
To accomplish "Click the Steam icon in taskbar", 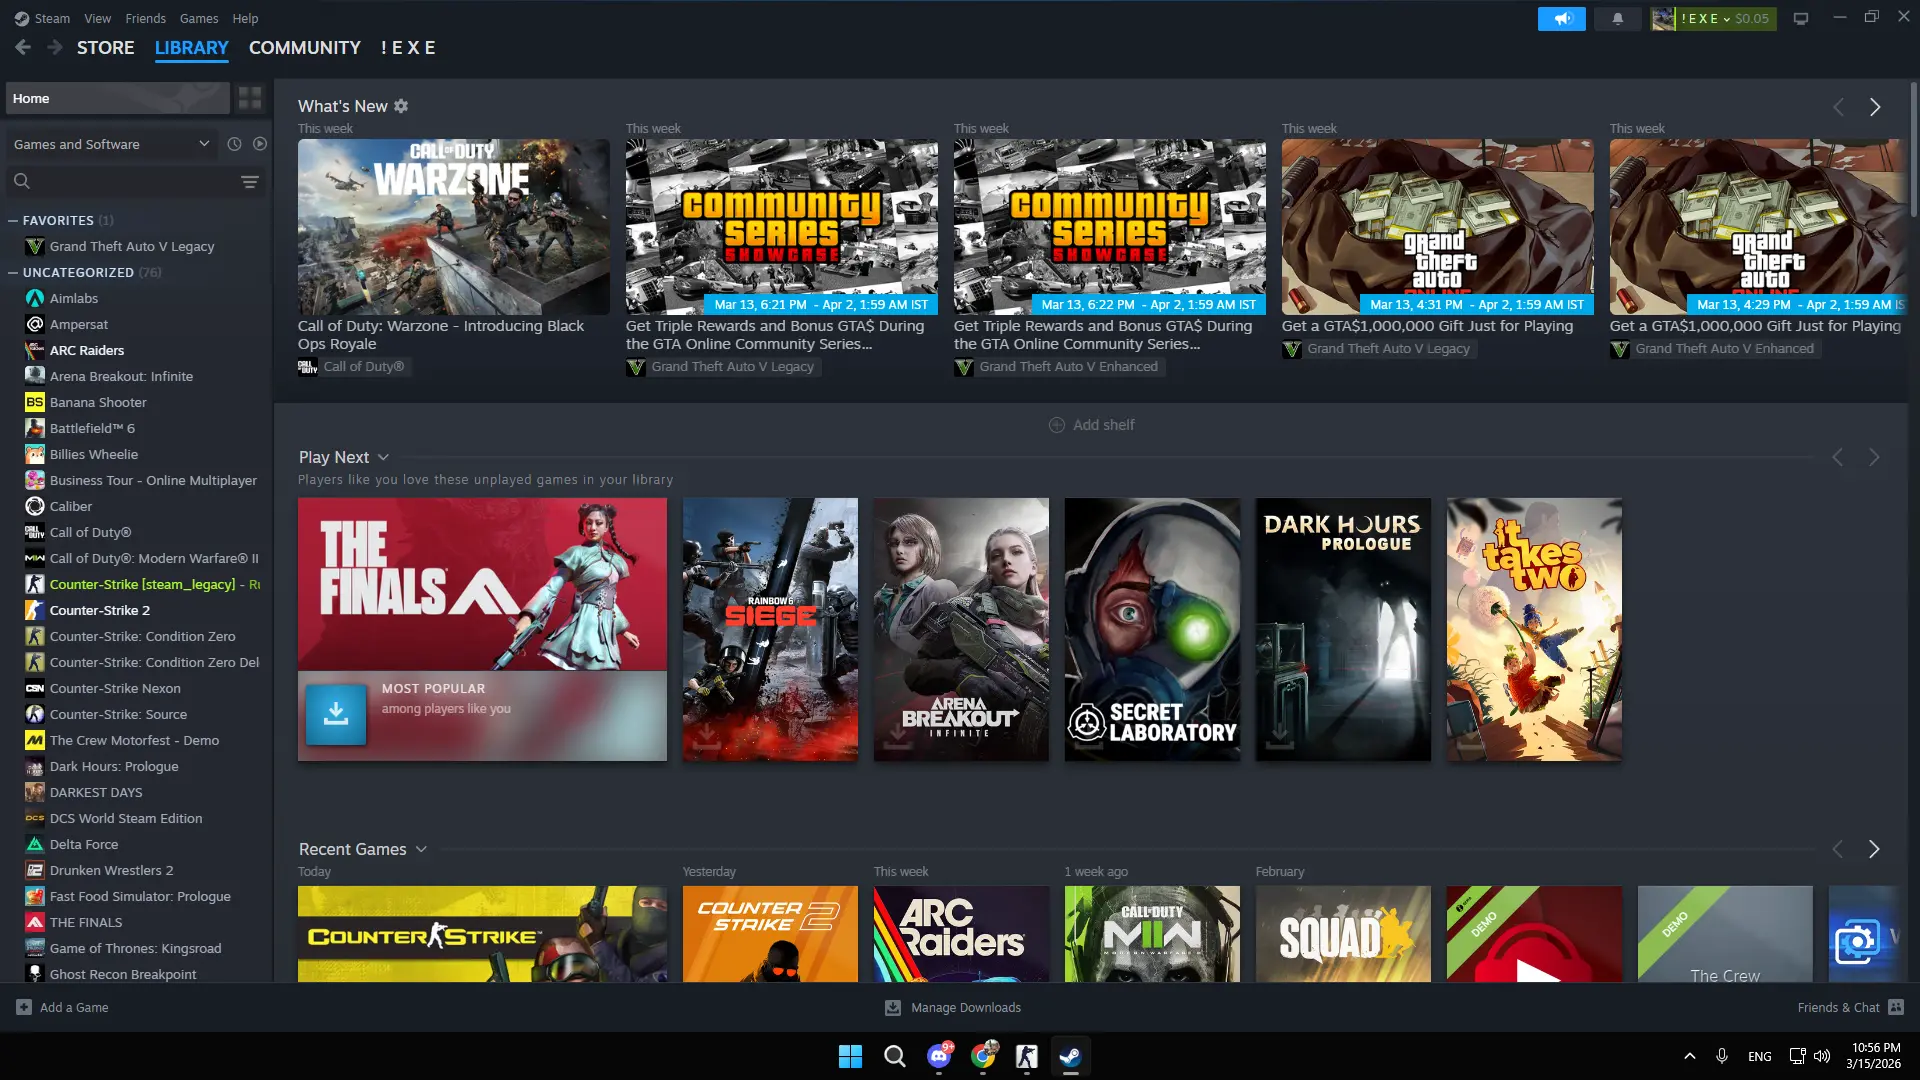I will pyautogui.click(x=1070, y=1056).
